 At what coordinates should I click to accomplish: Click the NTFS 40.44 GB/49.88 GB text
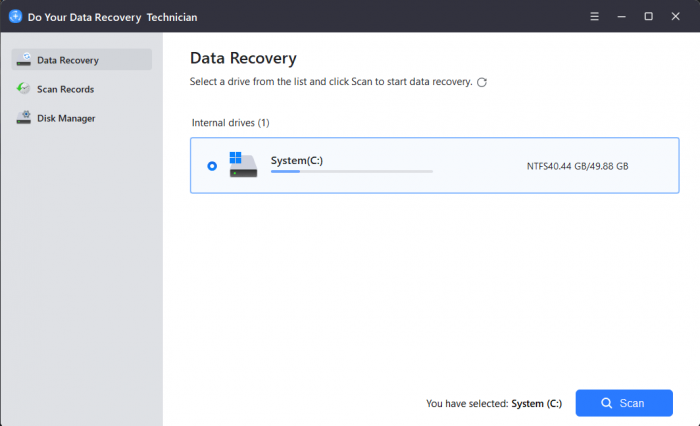pos(577,166)
